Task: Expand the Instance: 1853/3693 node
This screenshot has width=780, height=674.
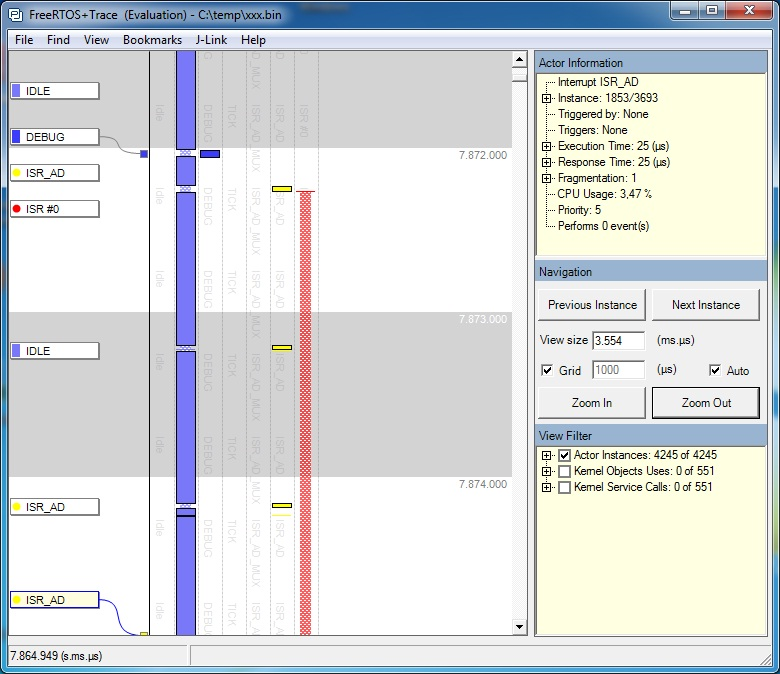Action: point(546,98)
